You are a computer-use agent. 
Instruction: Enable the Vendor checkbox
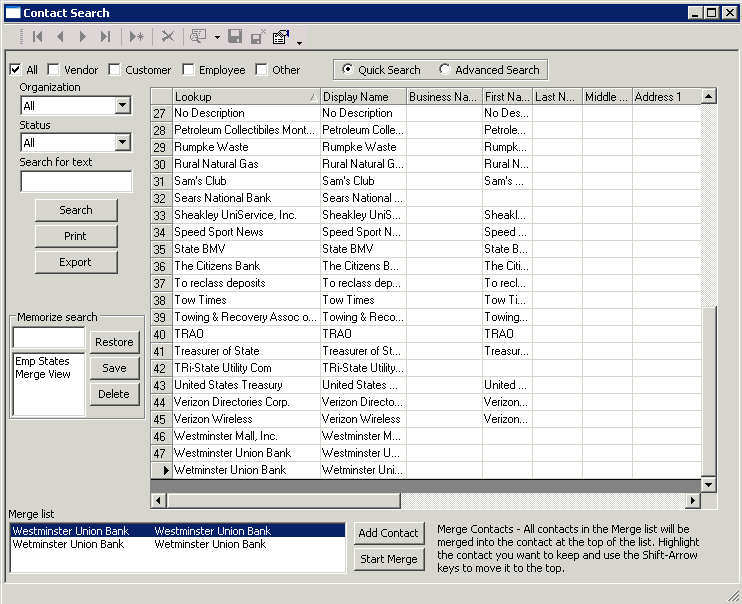[53, 70]
